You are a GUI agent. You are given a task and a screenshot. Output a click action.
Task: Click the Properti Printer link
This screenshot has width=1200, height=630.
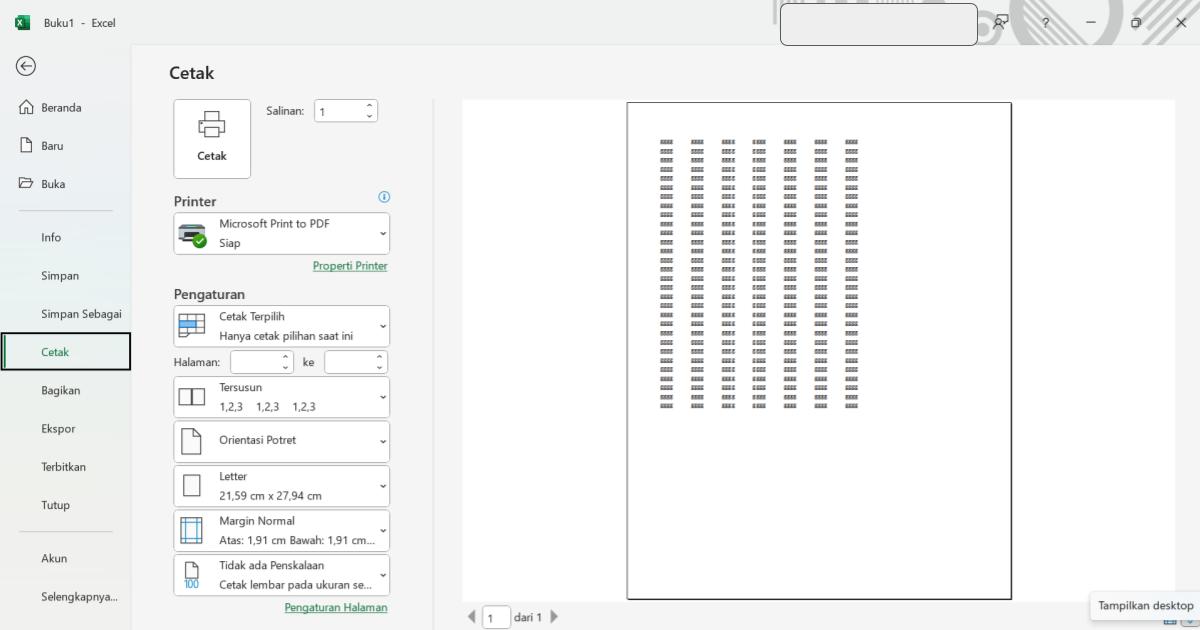[x=350, y=266]
